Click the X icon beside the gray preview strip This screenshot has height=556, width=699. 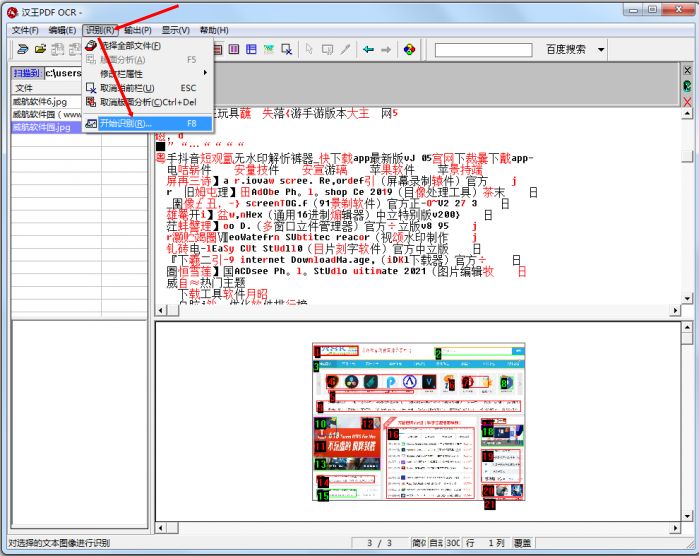point(687,70)
